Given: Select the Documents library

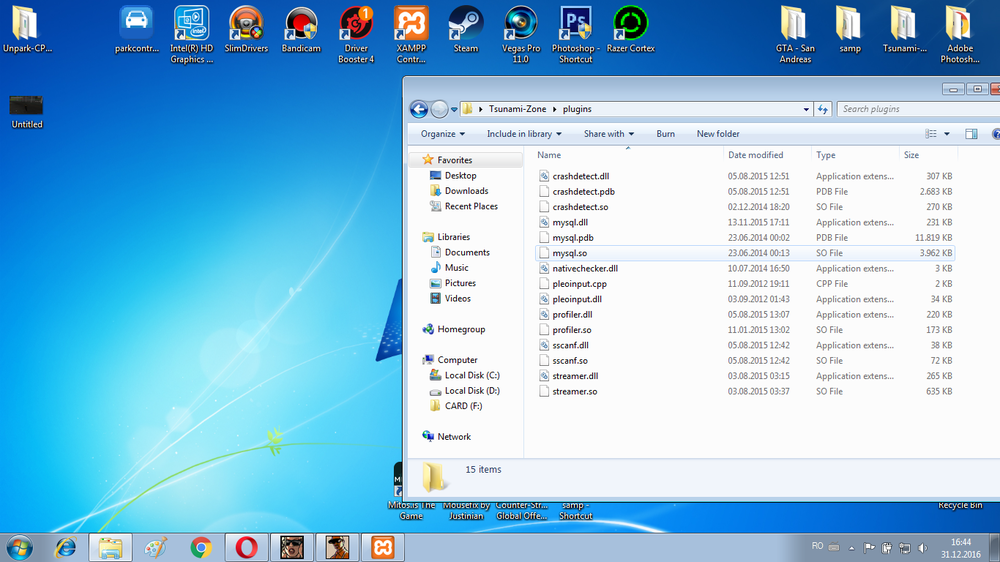Looking at the screenshot, I should click(467, 252).
